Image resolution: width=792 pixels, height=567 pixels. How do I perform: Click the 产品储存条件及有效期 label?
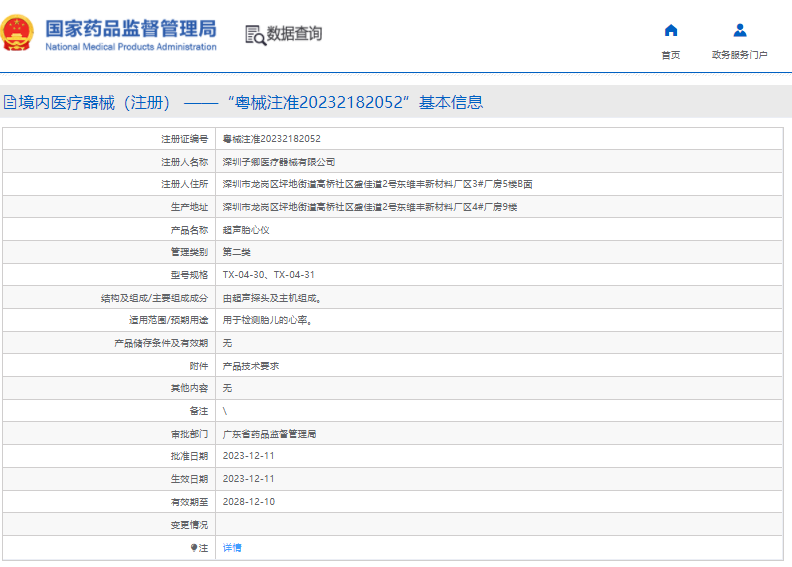161,343
